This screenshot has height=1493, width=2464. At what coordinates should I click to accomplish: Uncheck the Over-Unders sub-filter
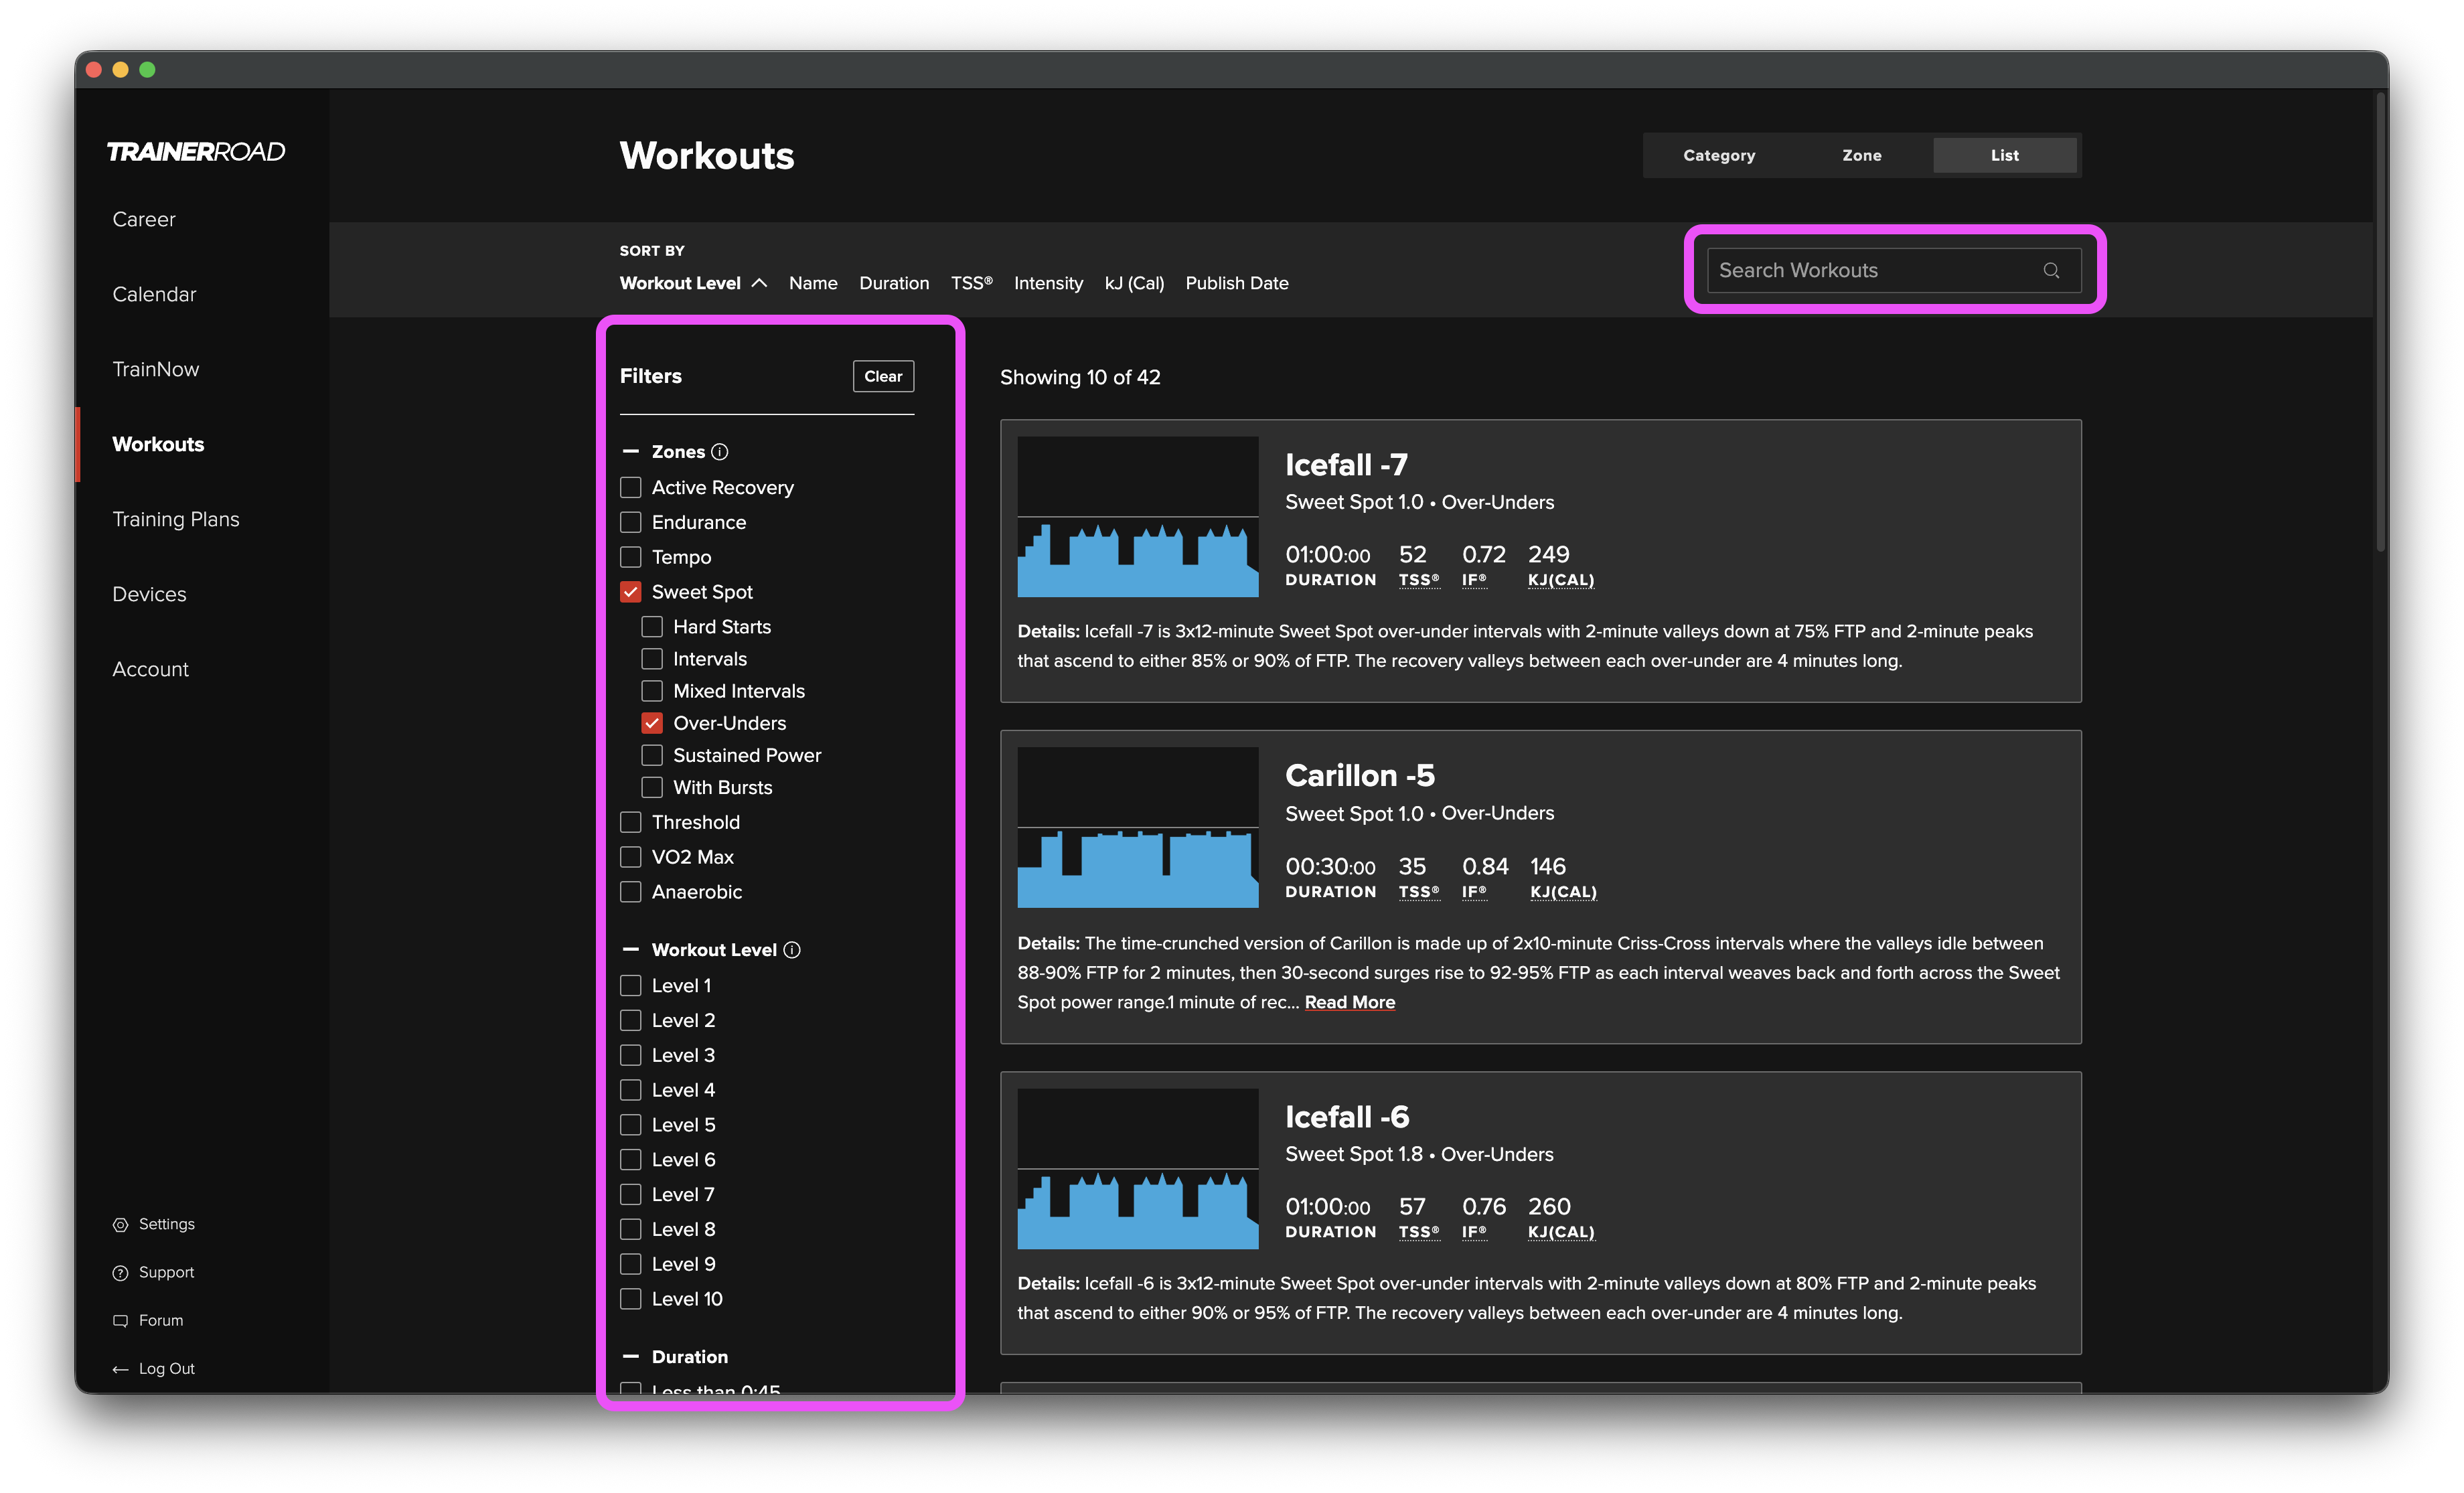pyautogui.click(x=652, y=723)
